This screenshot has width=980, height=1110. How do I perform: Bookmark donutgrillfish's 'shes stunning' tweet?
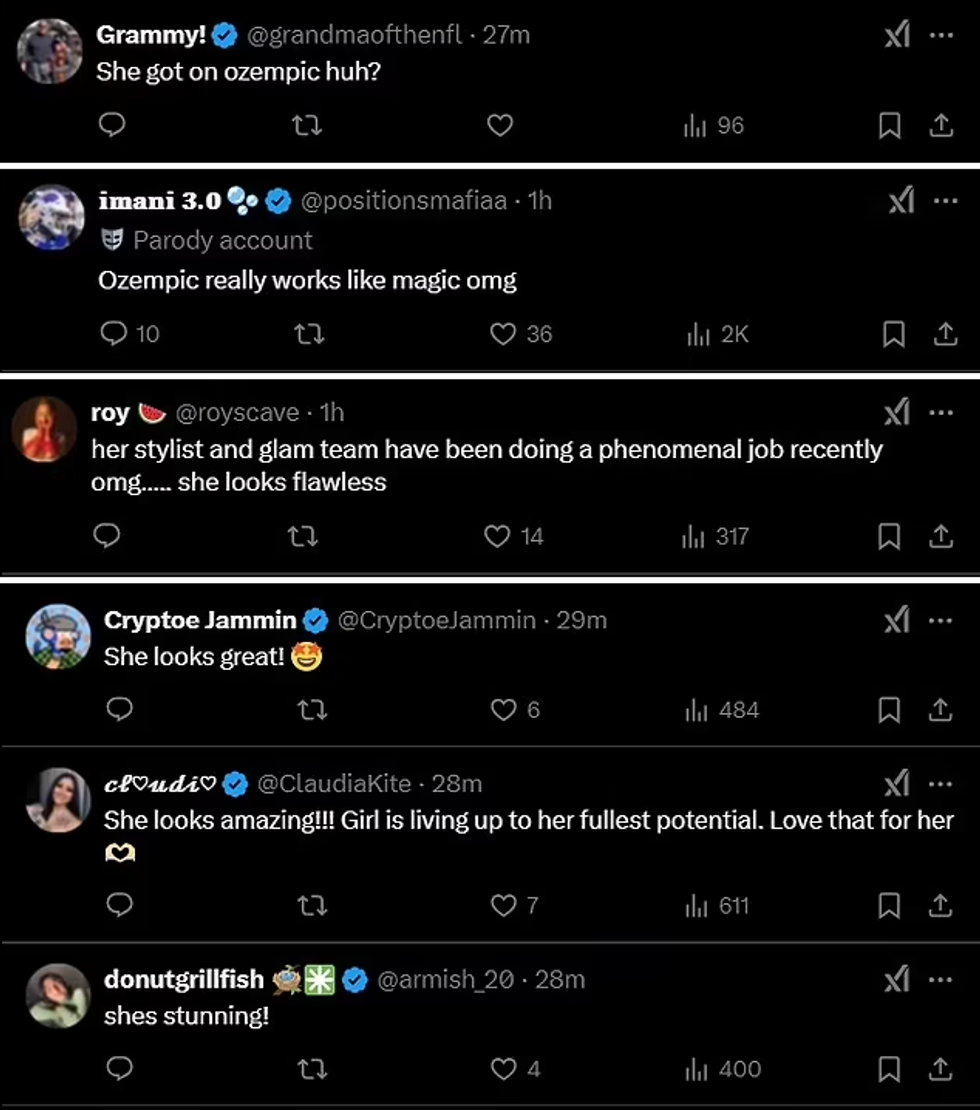point(889,1070)
